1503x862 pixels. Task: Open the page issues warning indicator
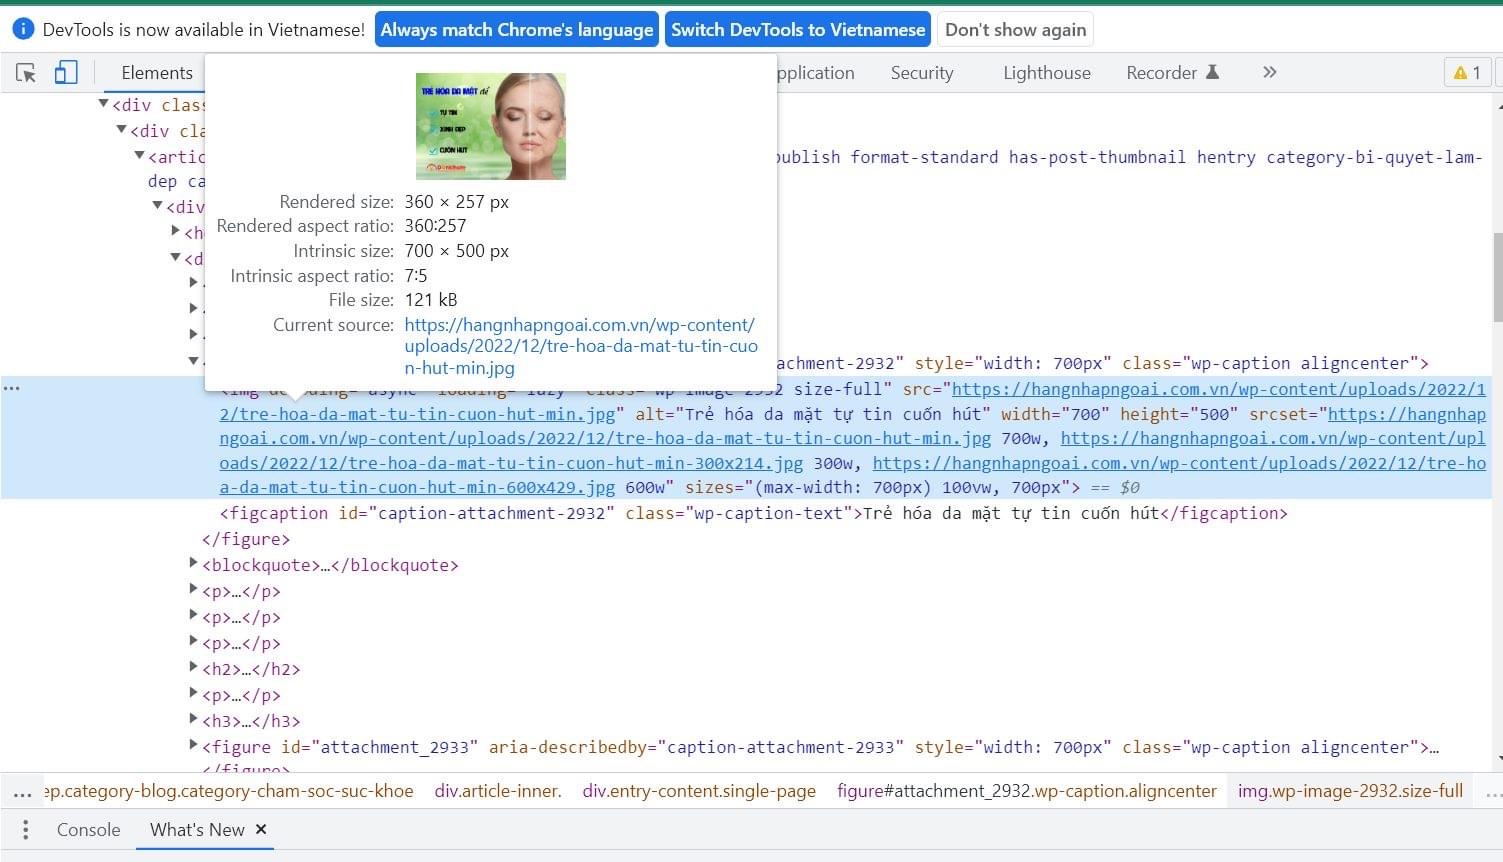1466,72
